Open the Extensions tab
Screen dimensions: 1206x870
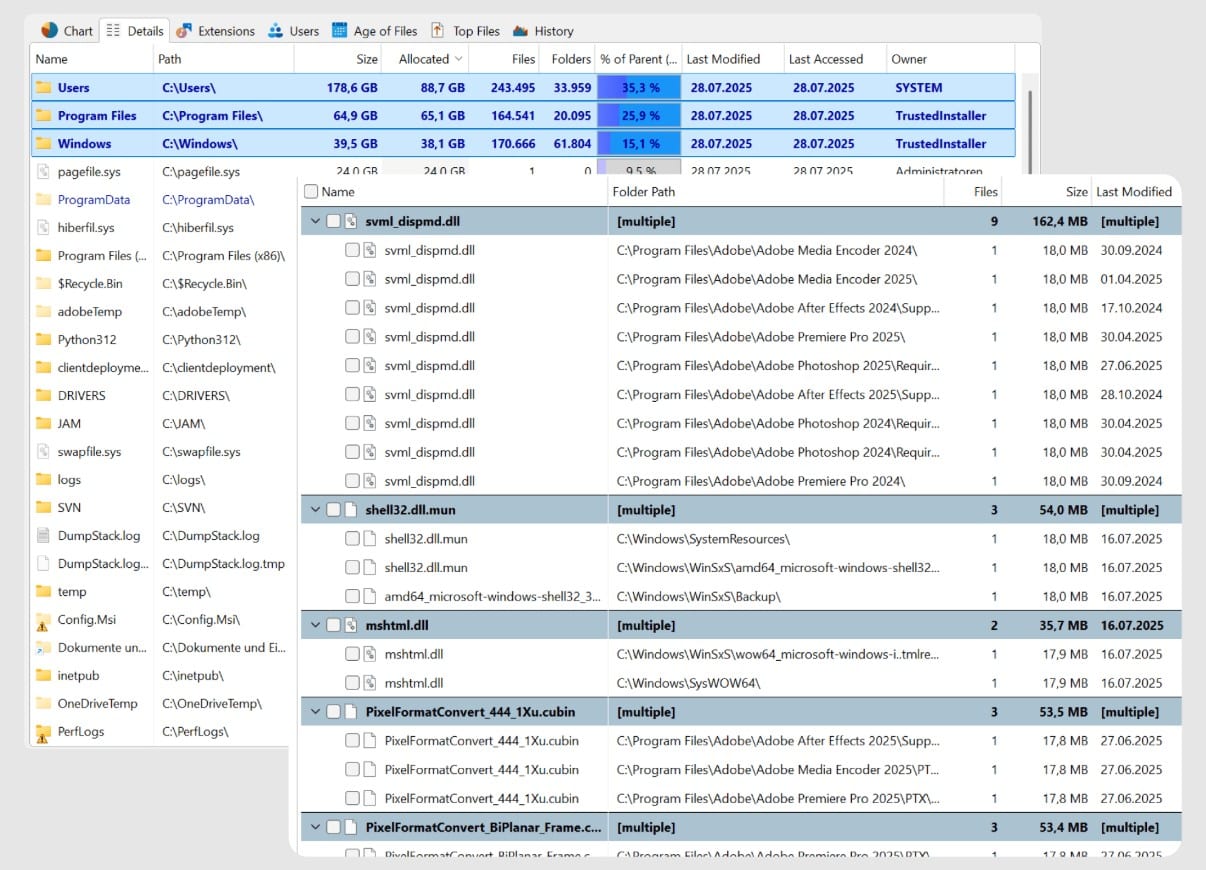click(x=216, y=31)
